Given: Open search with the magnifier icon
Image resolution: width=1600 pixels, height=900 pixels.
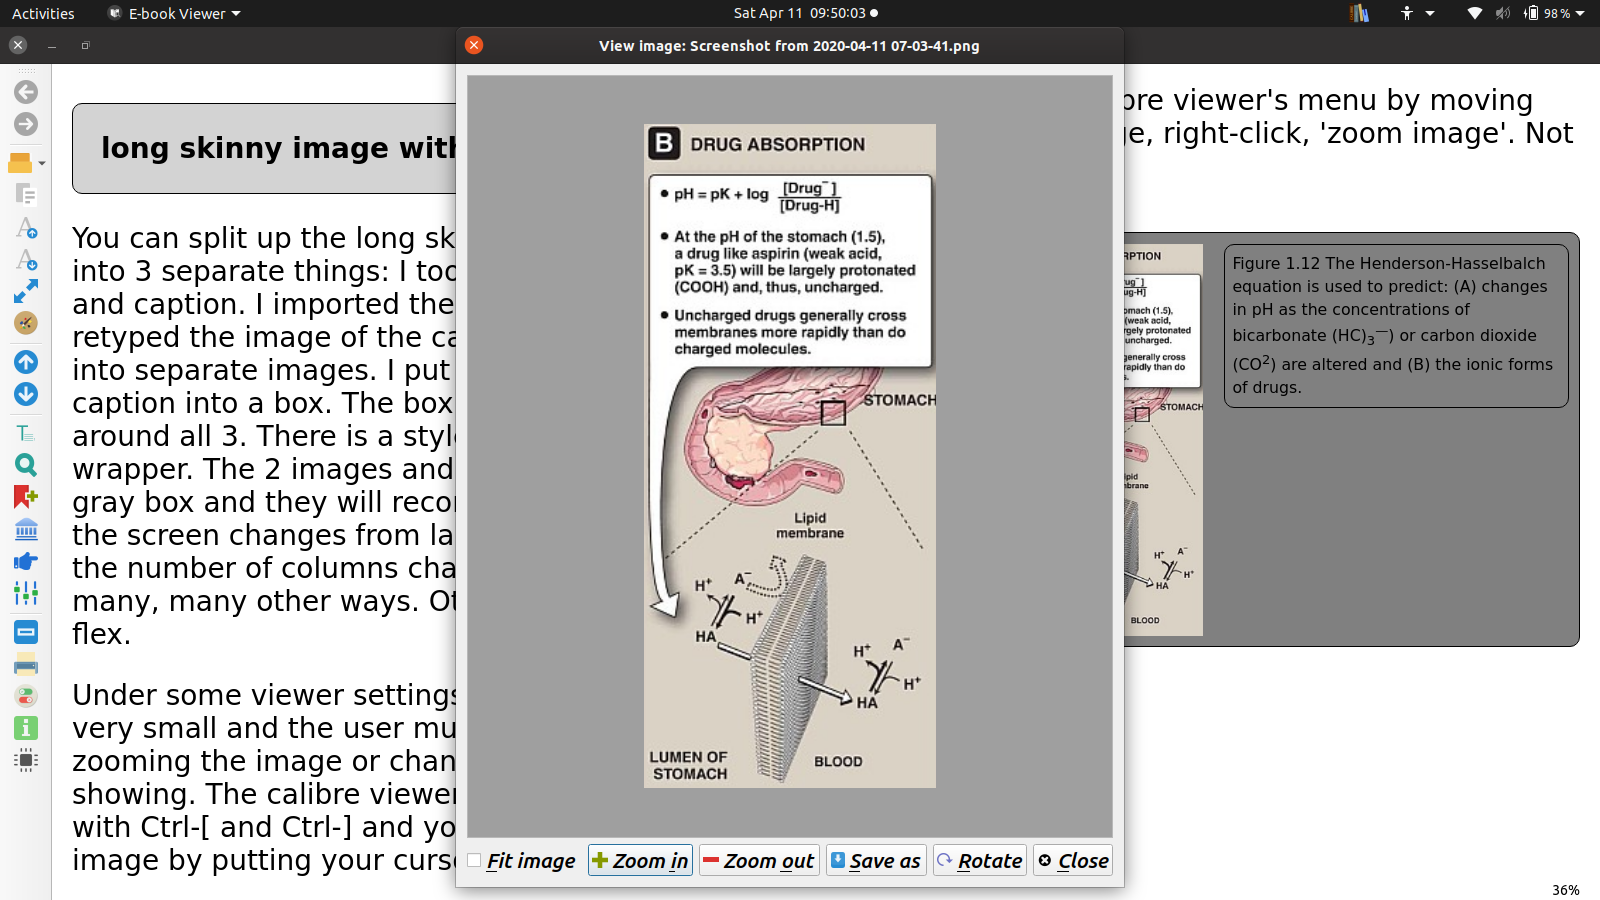Looking at the screenshot, I should [x=26, y=465].
